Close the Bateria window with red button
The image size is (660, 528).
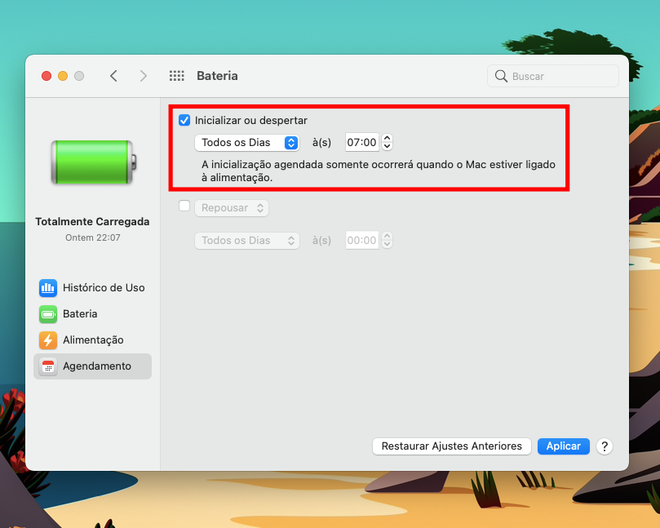point(47,76)
